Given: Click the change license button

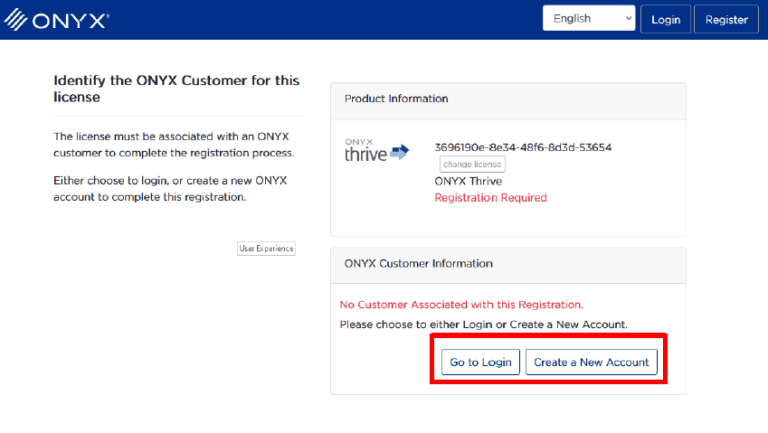Looking at the screenshot, I should tap(472, 164).
